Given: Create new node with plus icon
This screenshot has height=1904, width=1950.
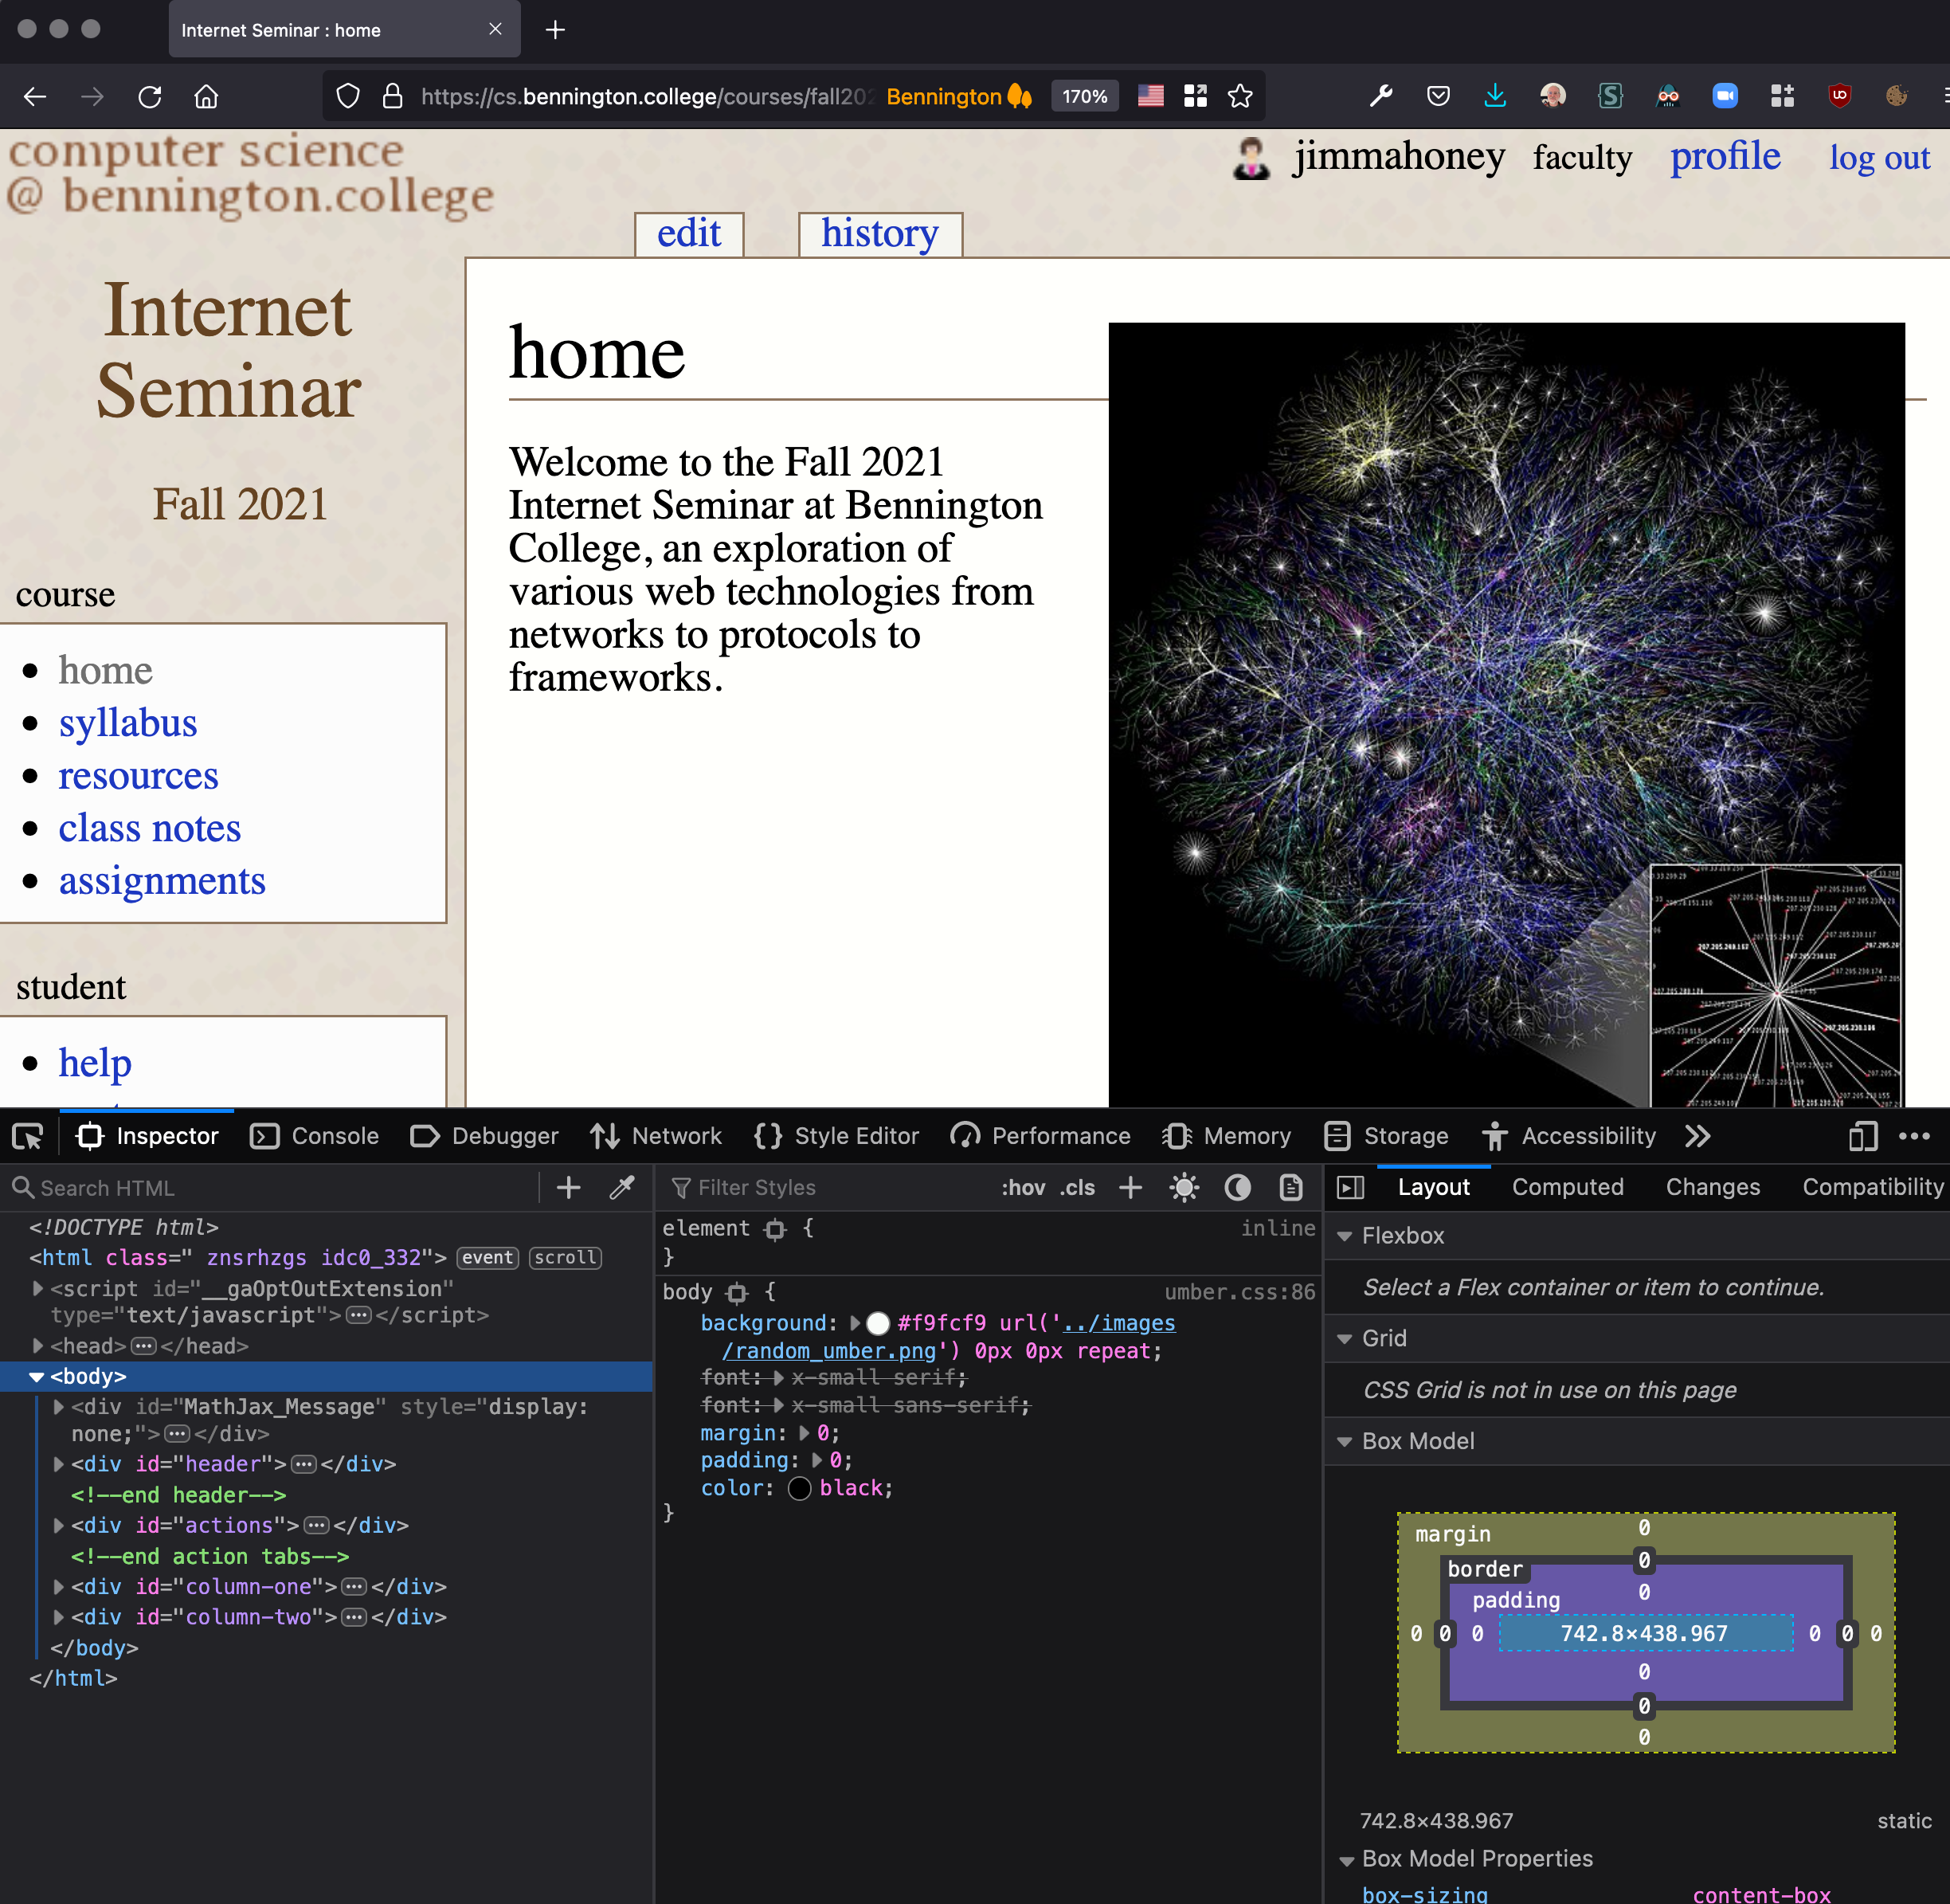Looking at the screenshot, I should point(568,1187).
